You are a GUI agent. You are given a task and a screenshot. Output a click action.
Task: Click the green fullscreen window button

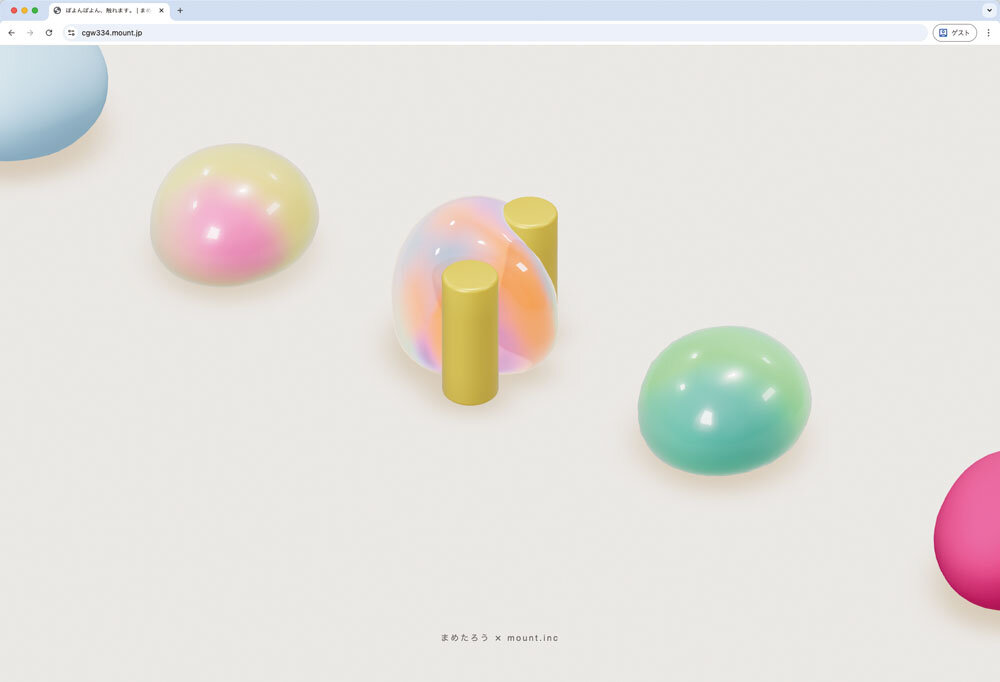tap(35, 10)
